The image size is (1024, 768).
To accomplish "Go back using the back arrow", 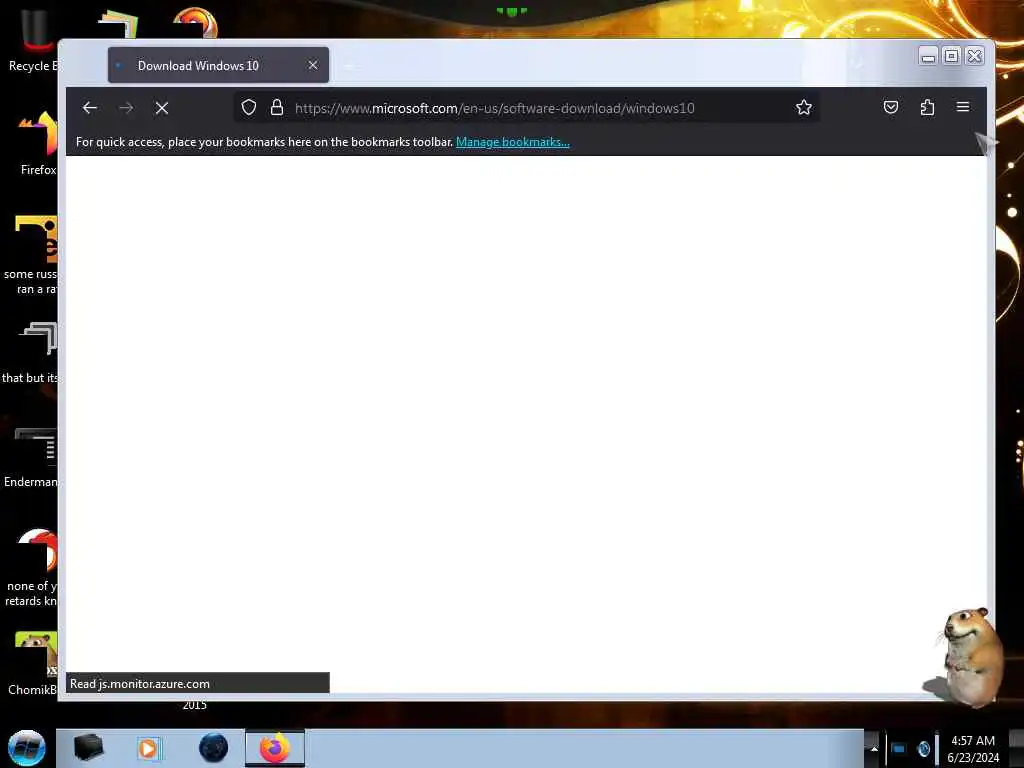I will [90, 108].
